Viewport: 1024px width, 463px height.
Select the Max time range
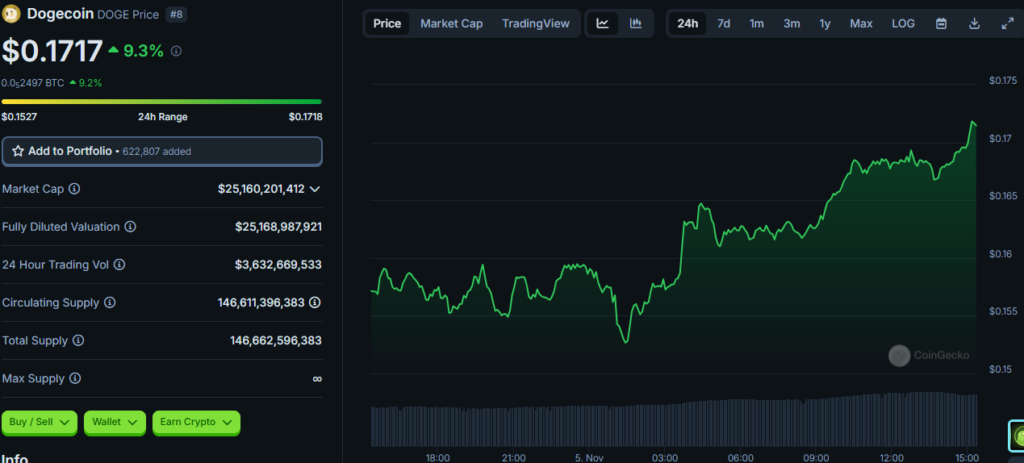coord(861,24)
